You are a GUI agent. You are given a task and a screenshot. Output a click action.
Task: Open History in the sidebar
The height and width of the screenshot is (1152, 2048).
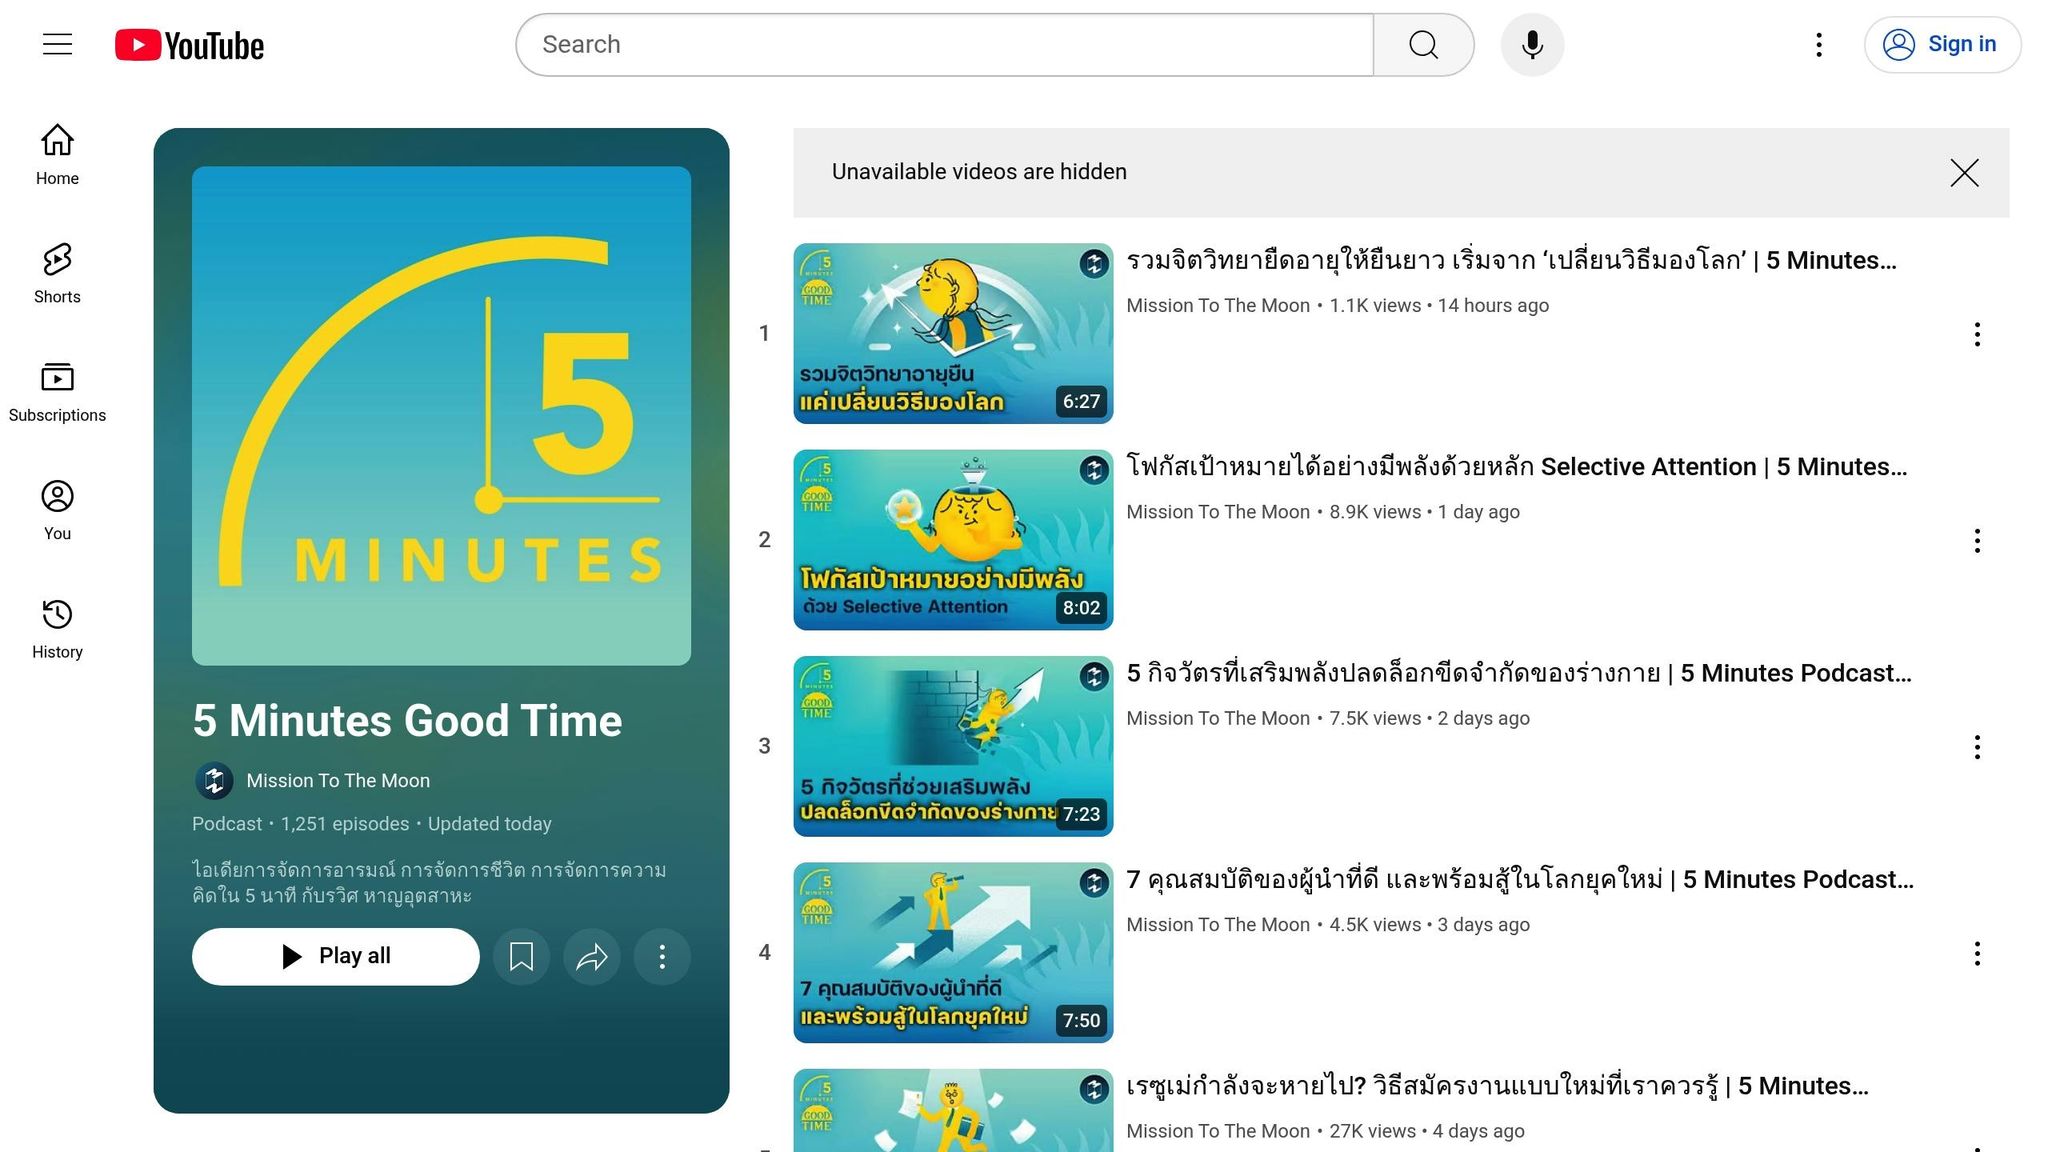click(x=57, y=629)
